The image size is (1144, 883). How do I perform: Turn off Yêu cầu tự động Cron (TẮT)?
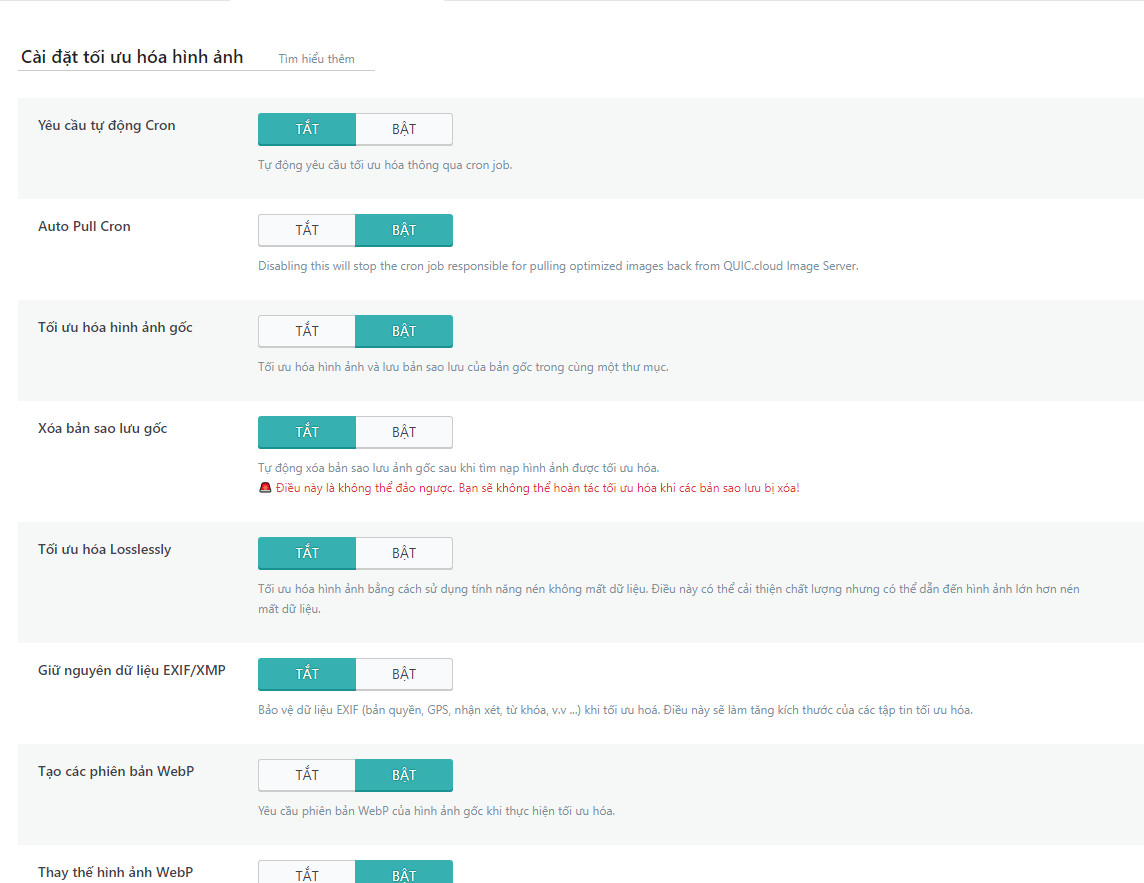[307, 129]
